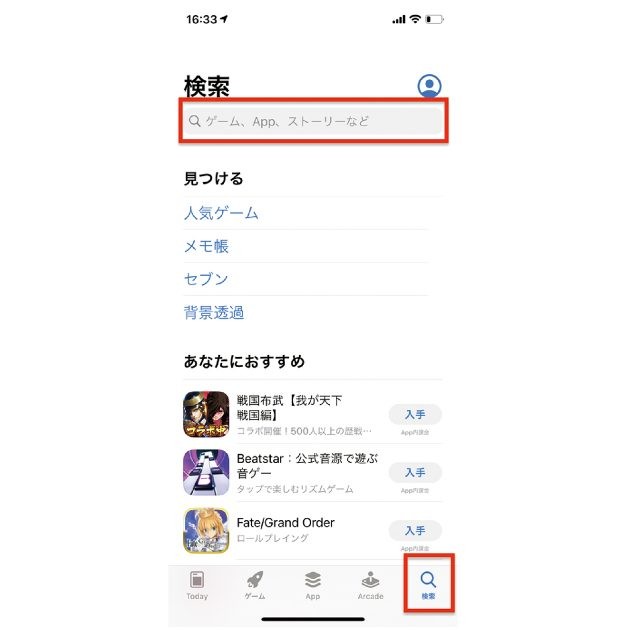Tap 入手 button for 戦国布武
The image size is (630, 630).
415,414
